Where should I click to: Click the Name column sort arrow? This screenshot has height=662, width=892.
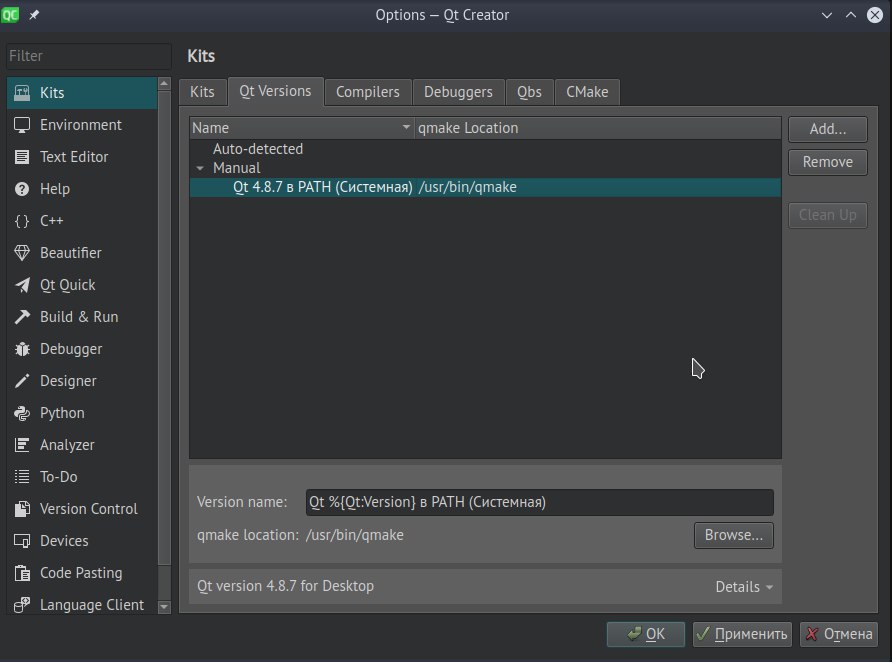[406, 127]
